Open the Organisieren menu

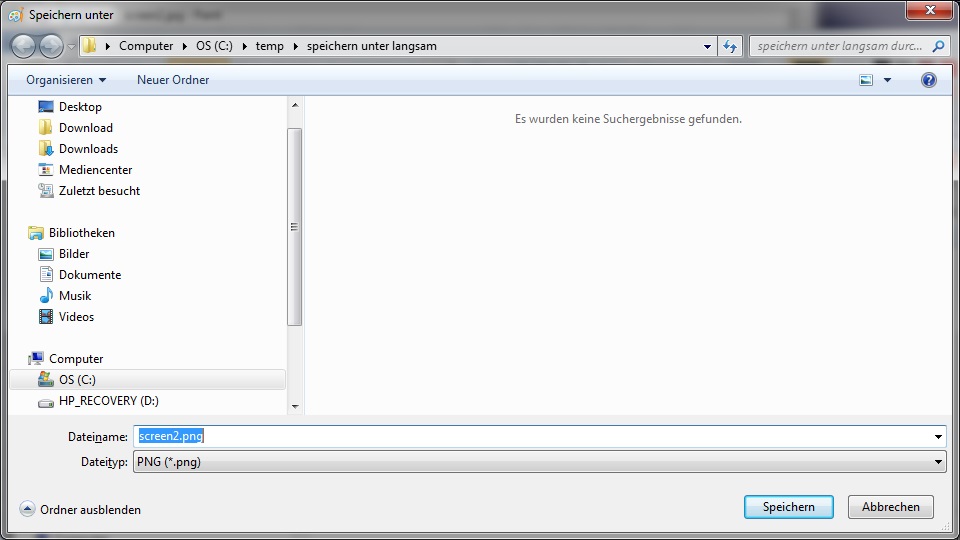[66, 80]
